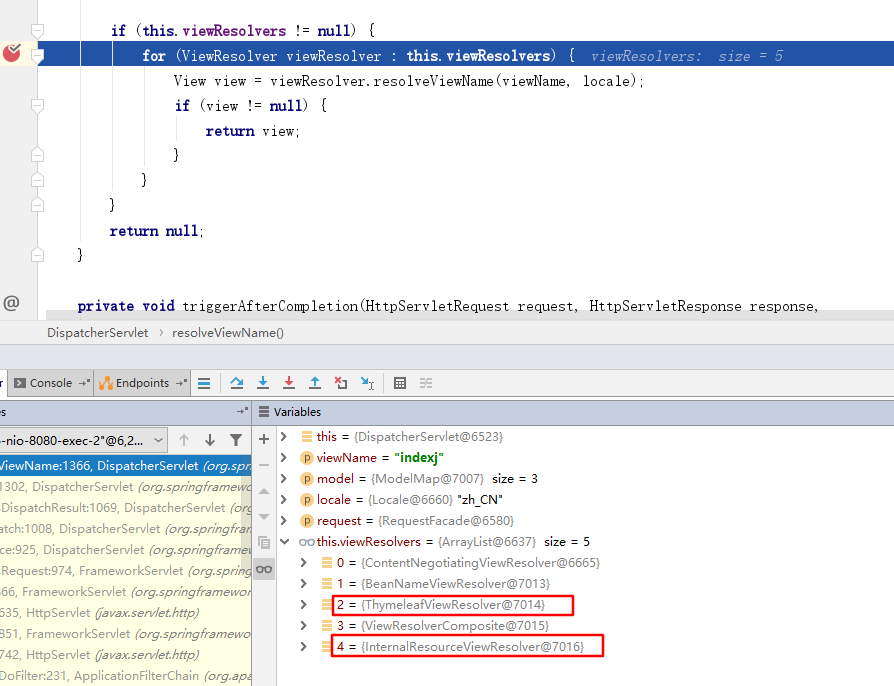Toggle the breakpoint on the for loop line
This screenshot has width=894, height=686.
coord(12,55)
